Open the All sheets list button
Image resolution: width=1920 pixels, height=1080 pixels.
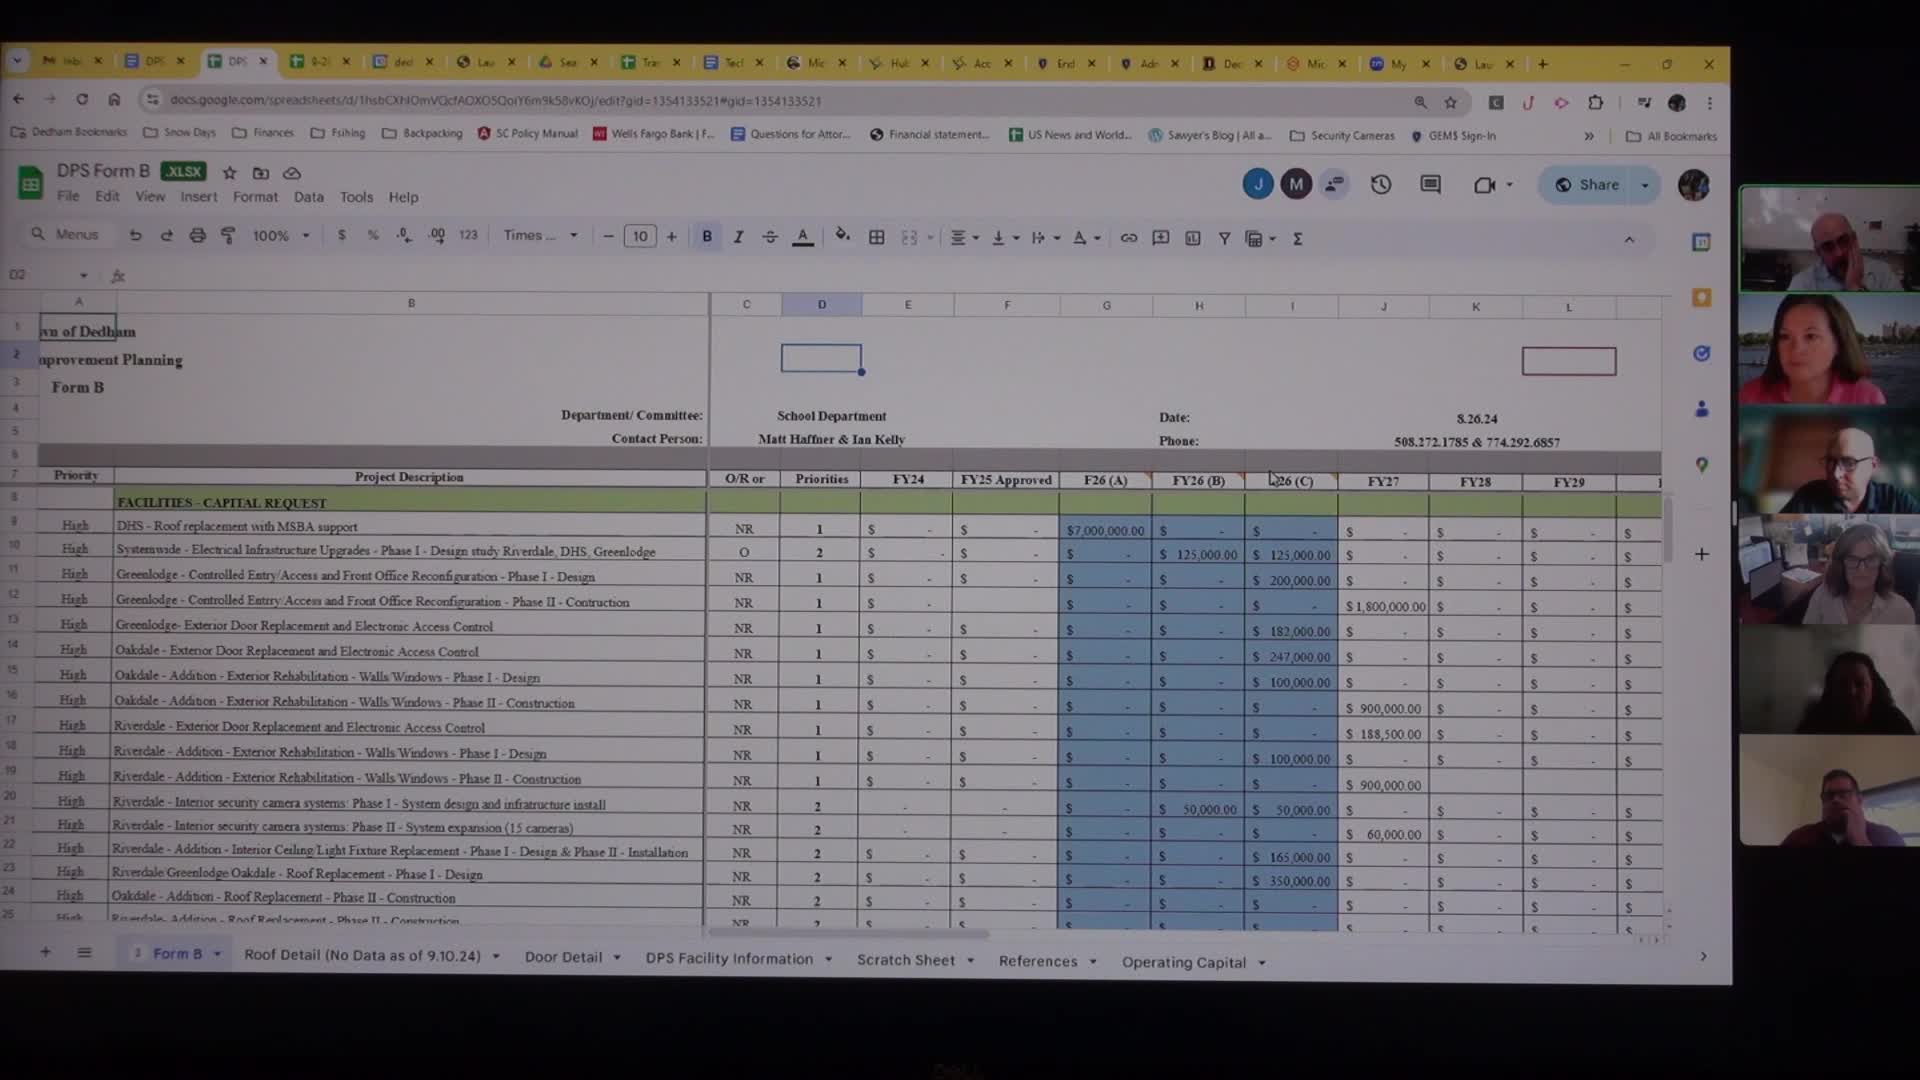click(84, 952)
